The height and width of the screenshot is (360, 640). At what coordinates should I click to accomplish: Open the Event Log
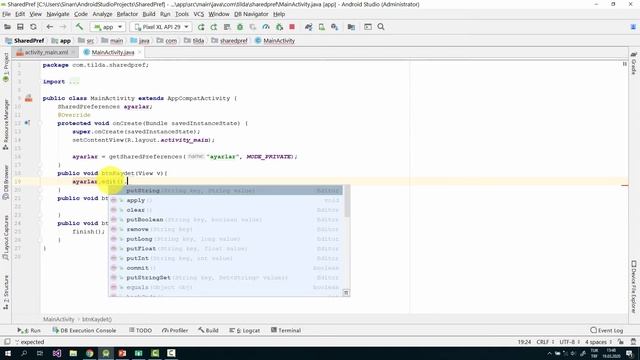pos(607,330)
